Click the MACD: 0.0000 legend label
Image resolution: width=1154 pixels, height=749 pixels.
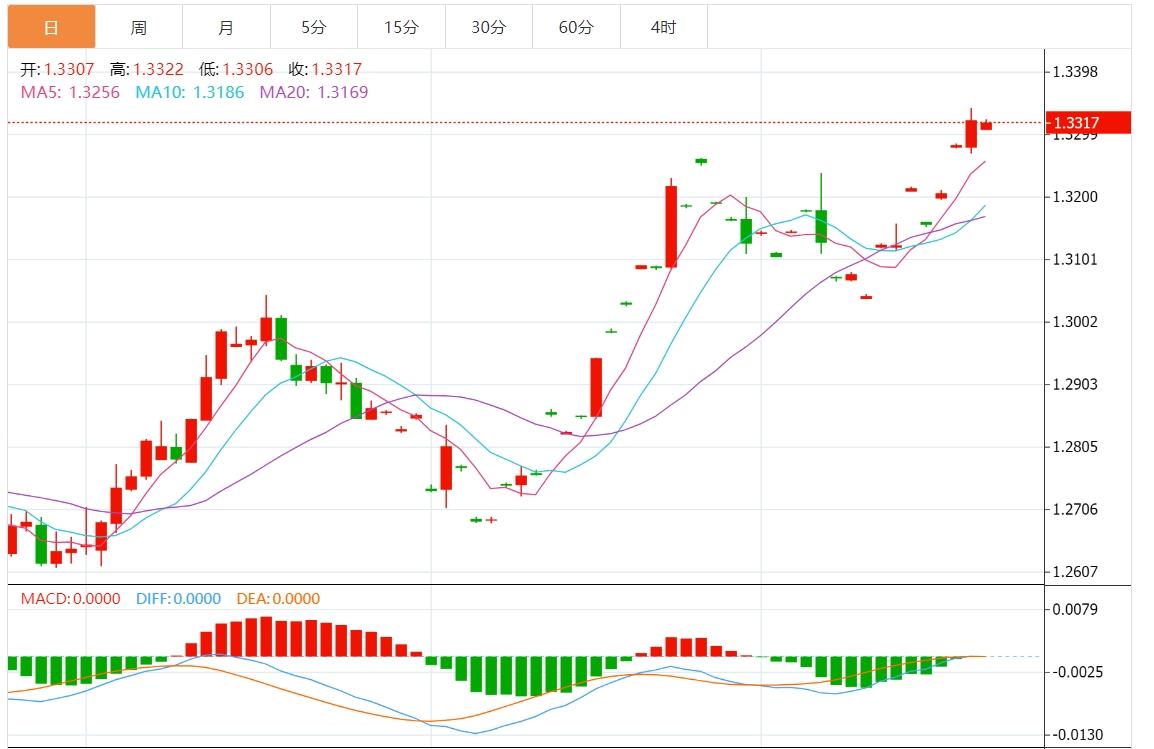click(70, 599)
